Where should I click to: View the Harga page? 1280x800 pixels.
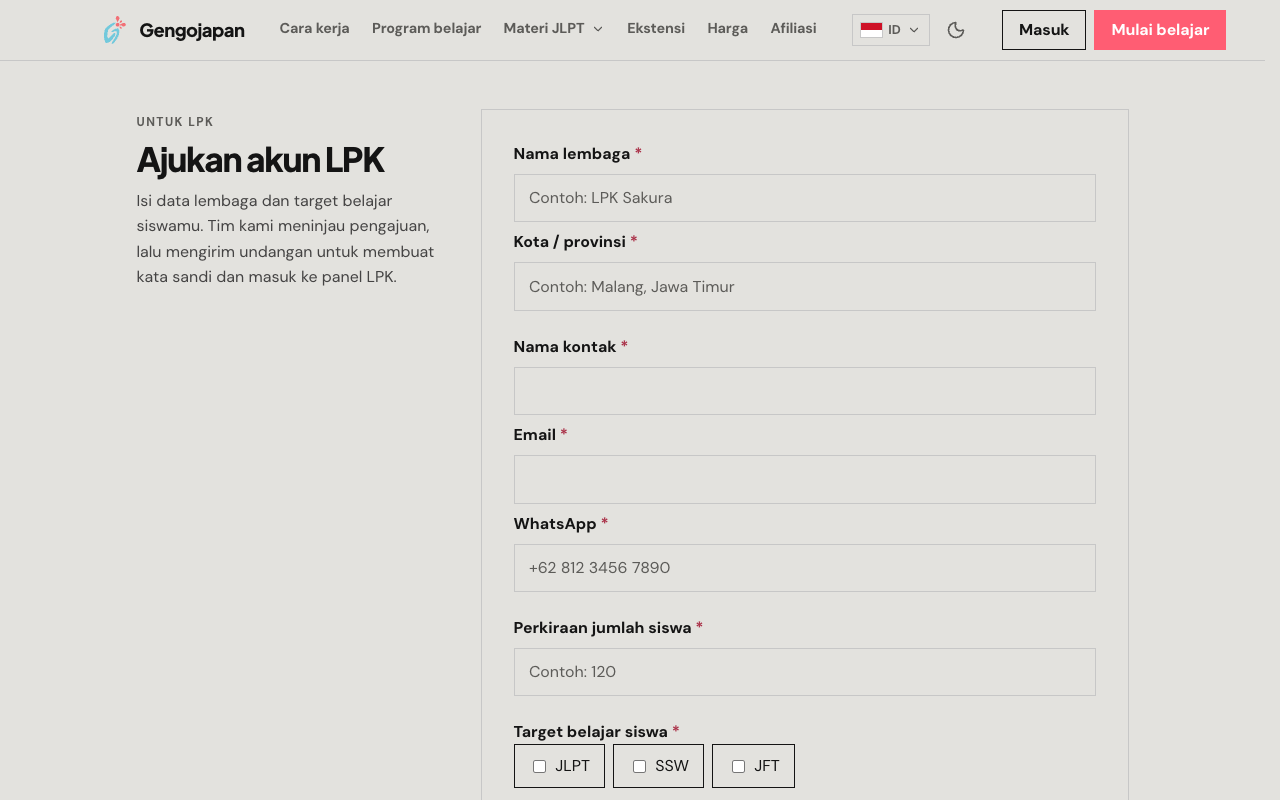[728, 29]
